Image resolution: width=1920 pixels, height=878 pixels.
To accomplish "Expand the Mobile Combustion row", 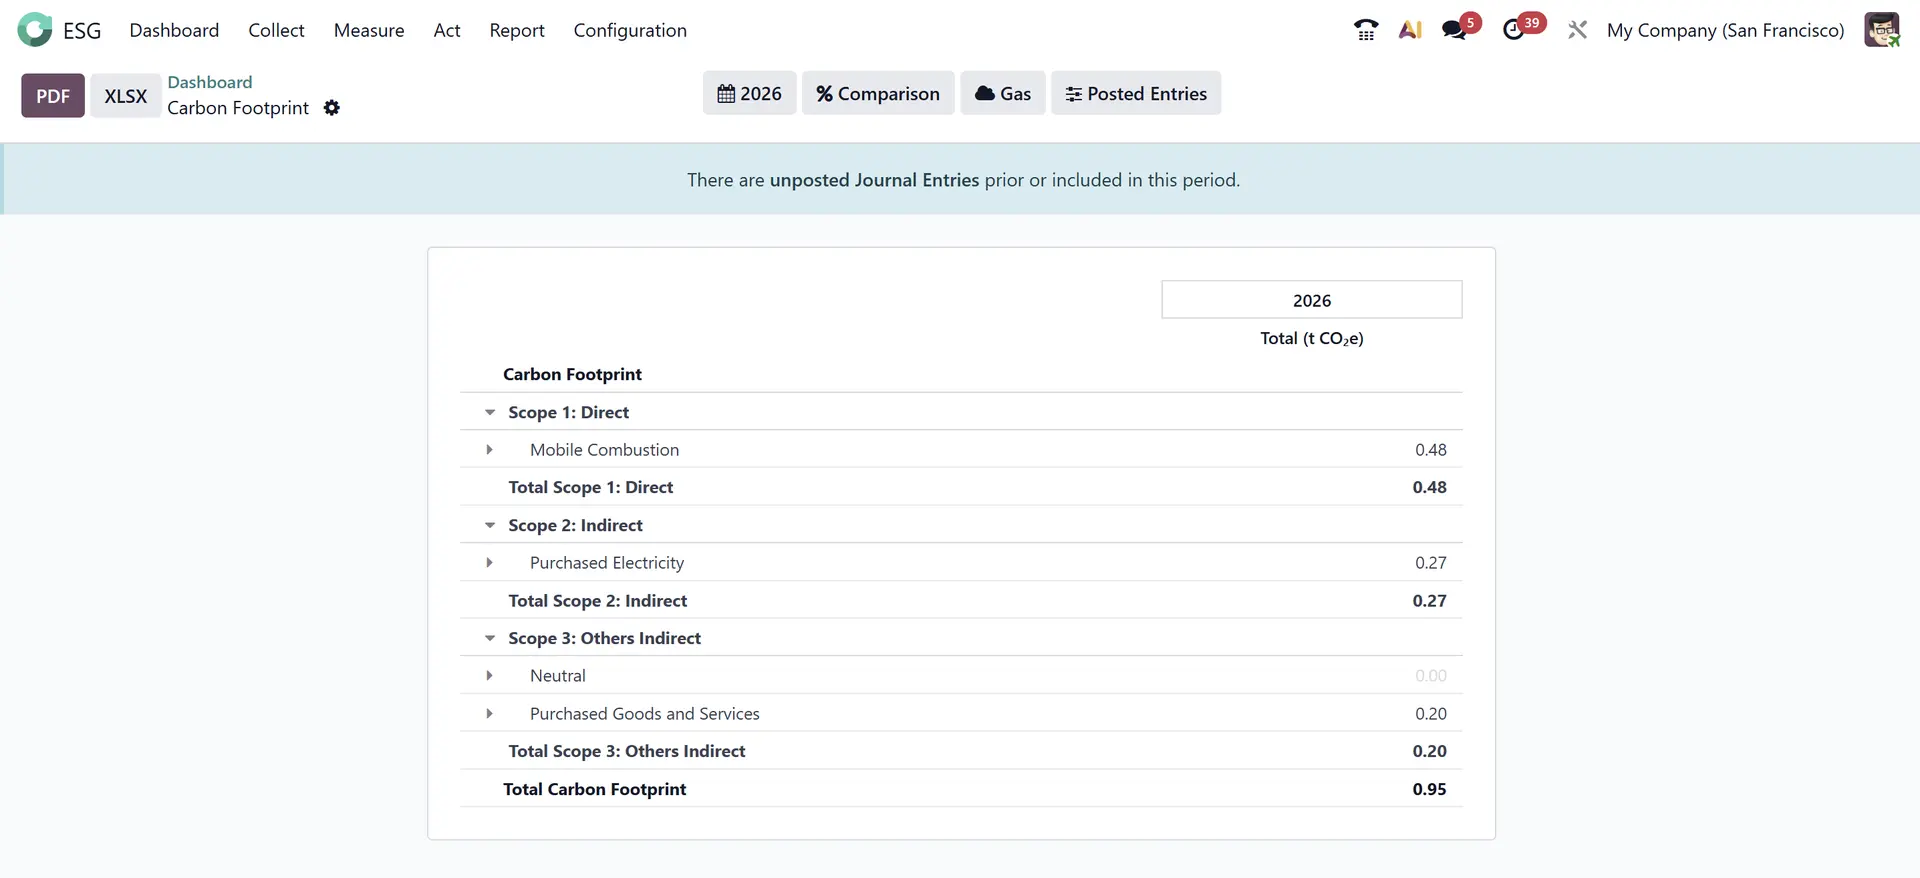I will pos(490,450).
